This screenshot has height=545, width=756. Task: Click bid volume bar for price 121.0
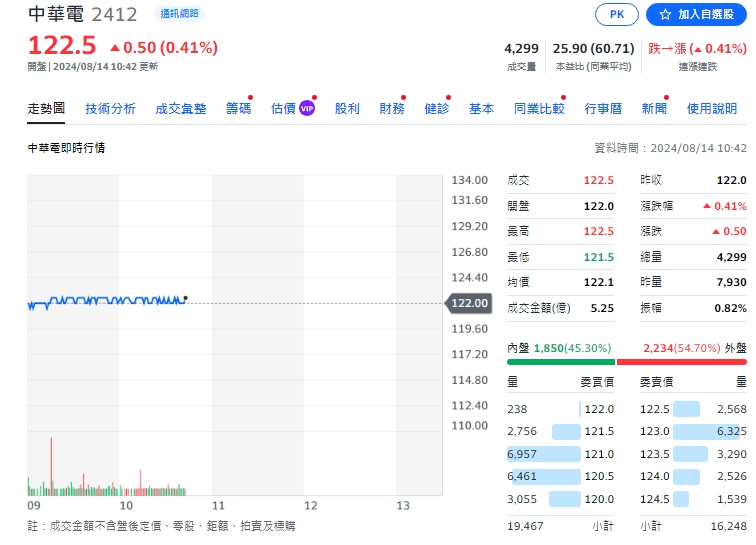click(544, 454)
